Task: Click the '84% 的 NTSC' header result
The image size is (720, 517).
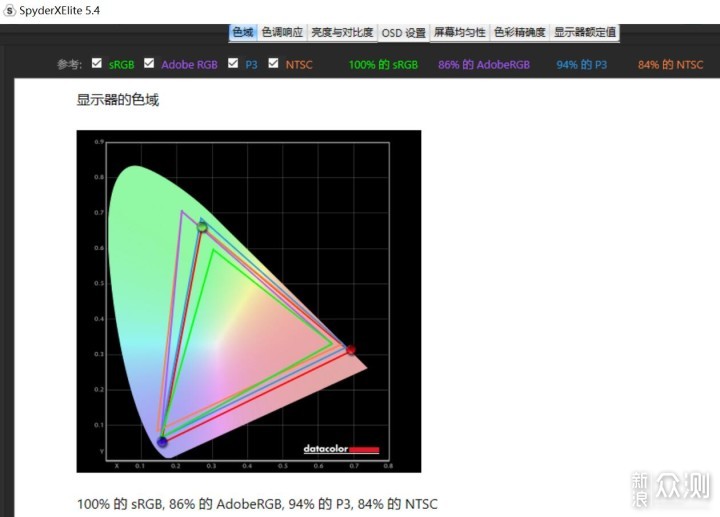Action: point(670,65)
